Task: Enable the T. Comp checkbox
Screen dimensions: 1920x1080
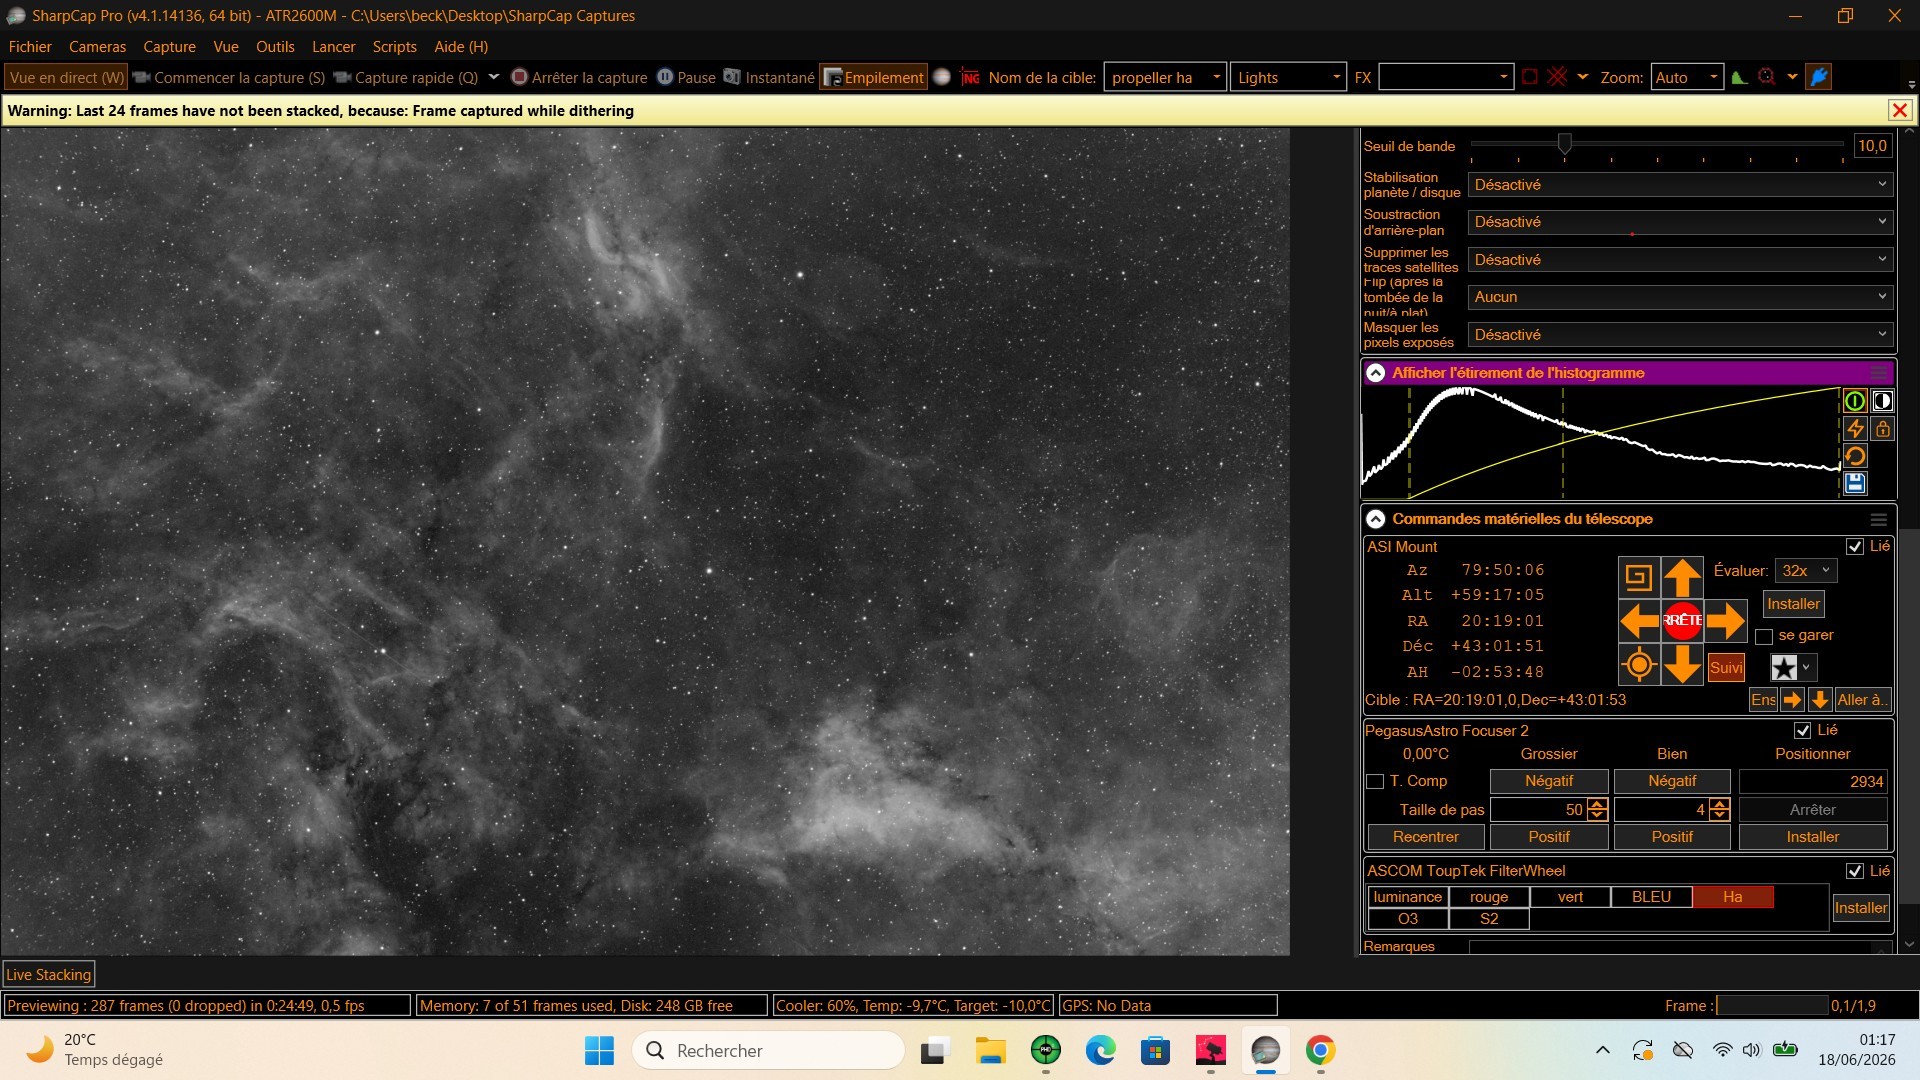Action: [1375, 782]
